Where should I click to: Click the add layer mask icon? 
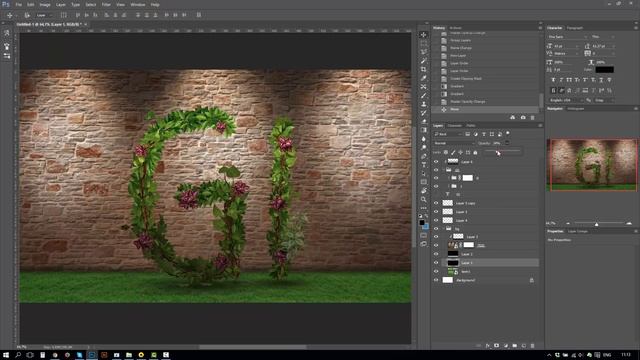coord(497,346)
